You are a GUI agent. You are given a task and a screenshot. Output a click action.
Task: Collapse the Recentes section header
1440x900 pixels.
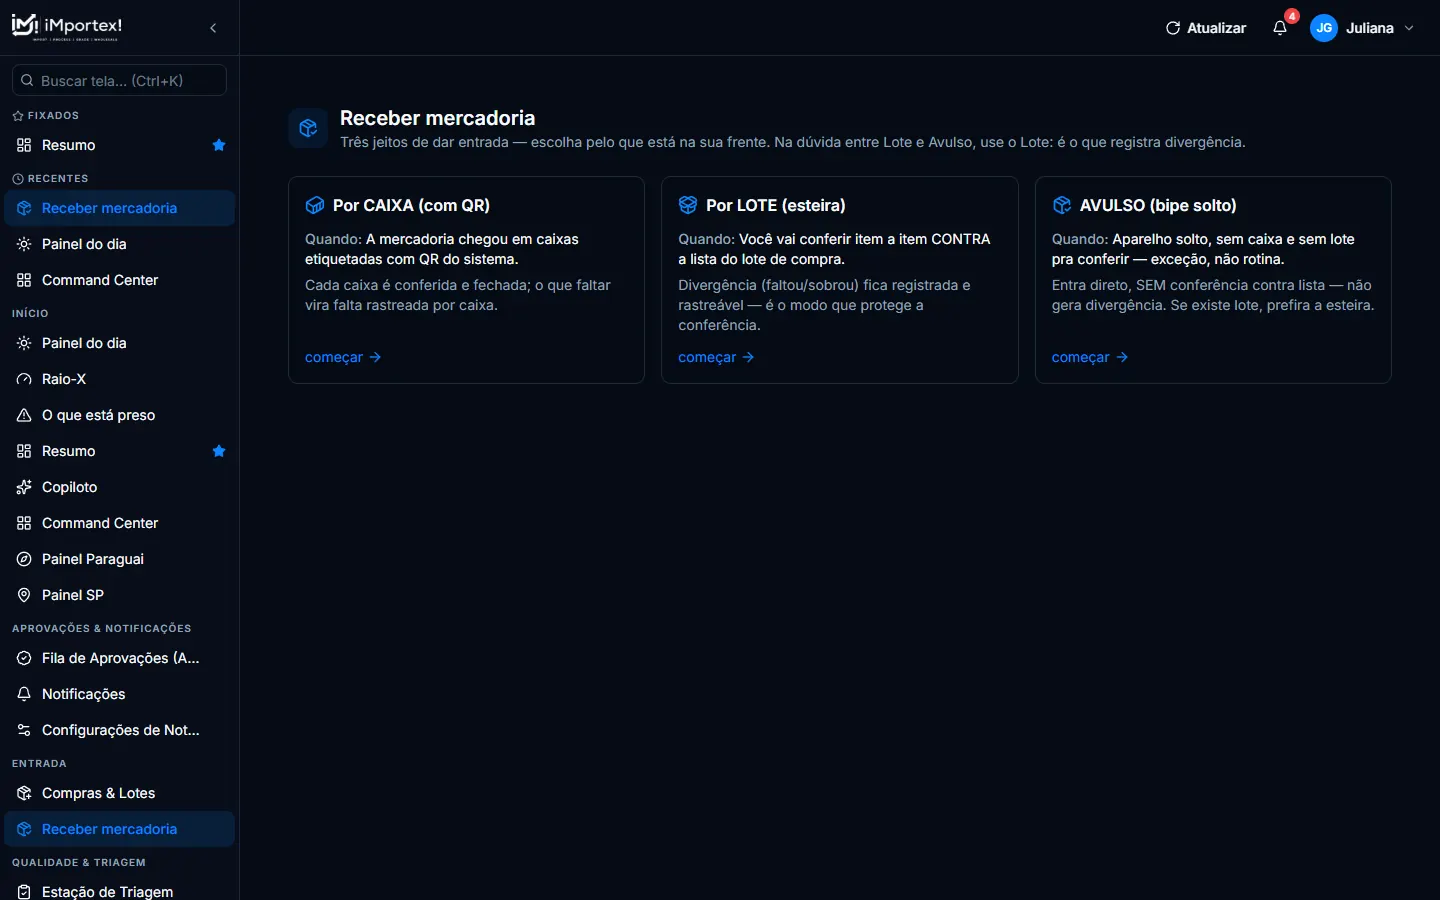pyautogui.click(x=50, y=178)
